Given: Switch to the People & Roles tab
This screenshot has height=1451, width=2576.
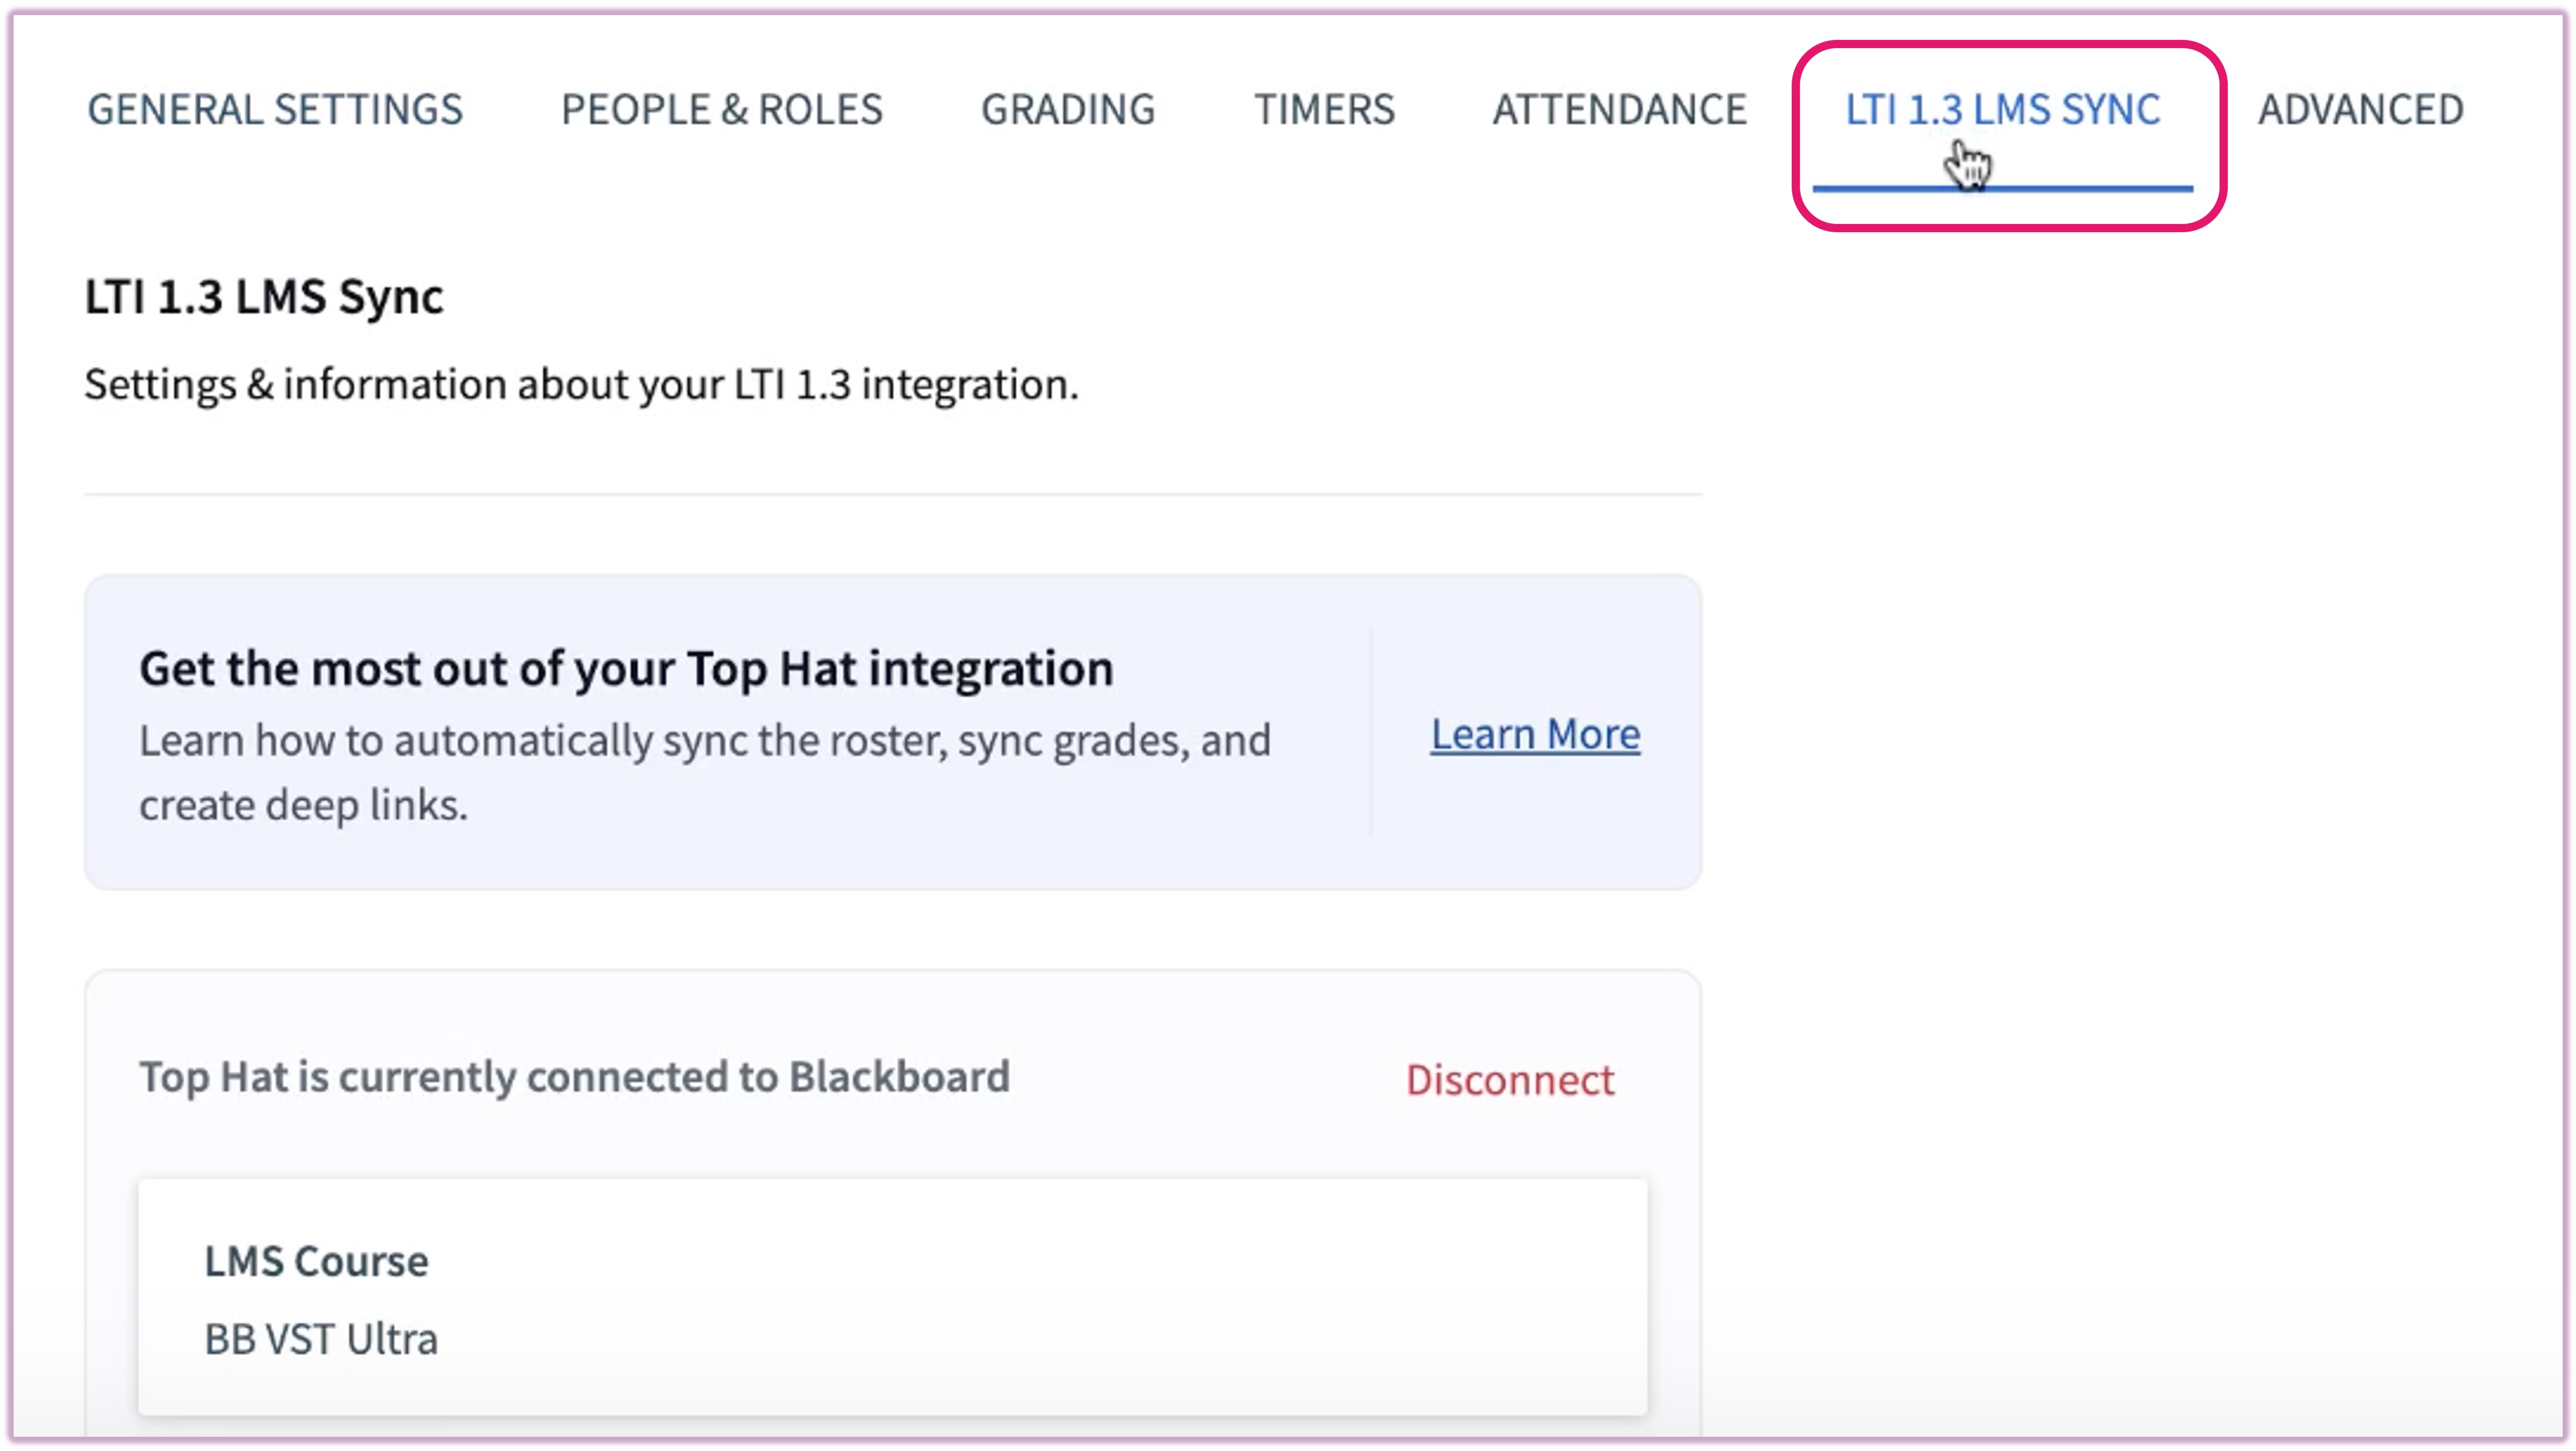Looking at the screenshot, I should click(x=721, y=109).
